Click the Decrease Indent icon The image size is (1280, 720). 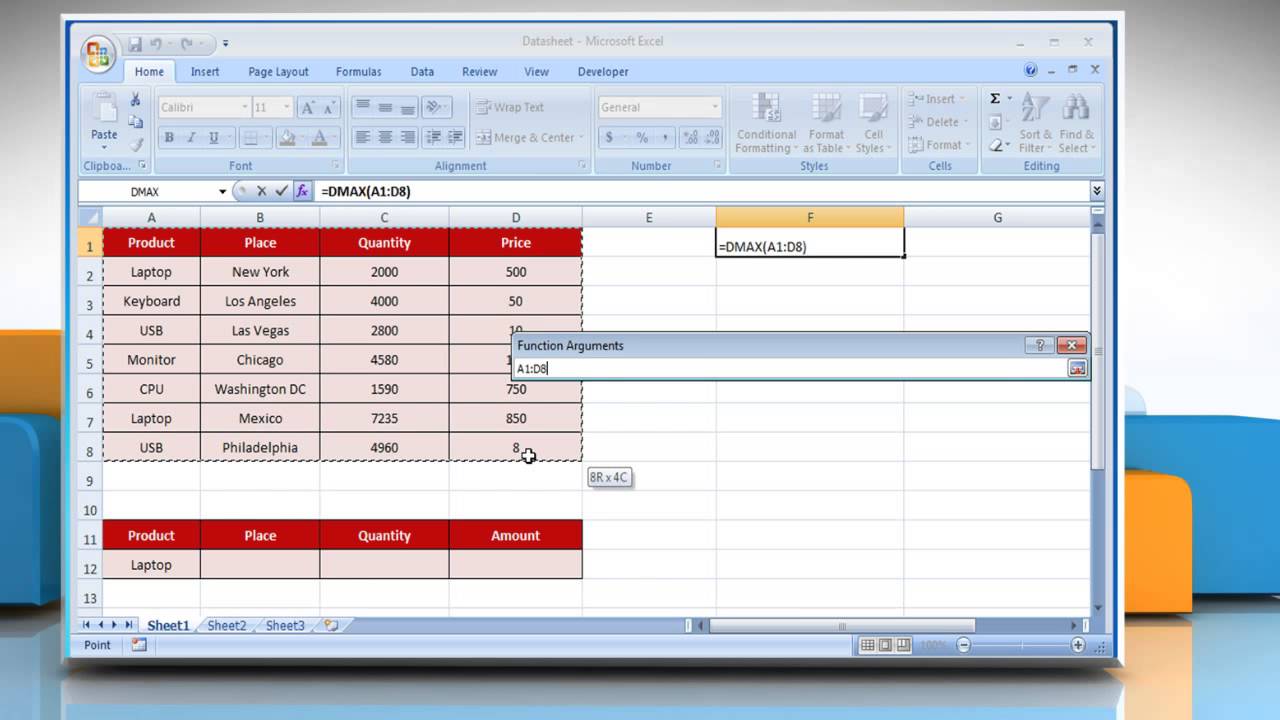433,138
